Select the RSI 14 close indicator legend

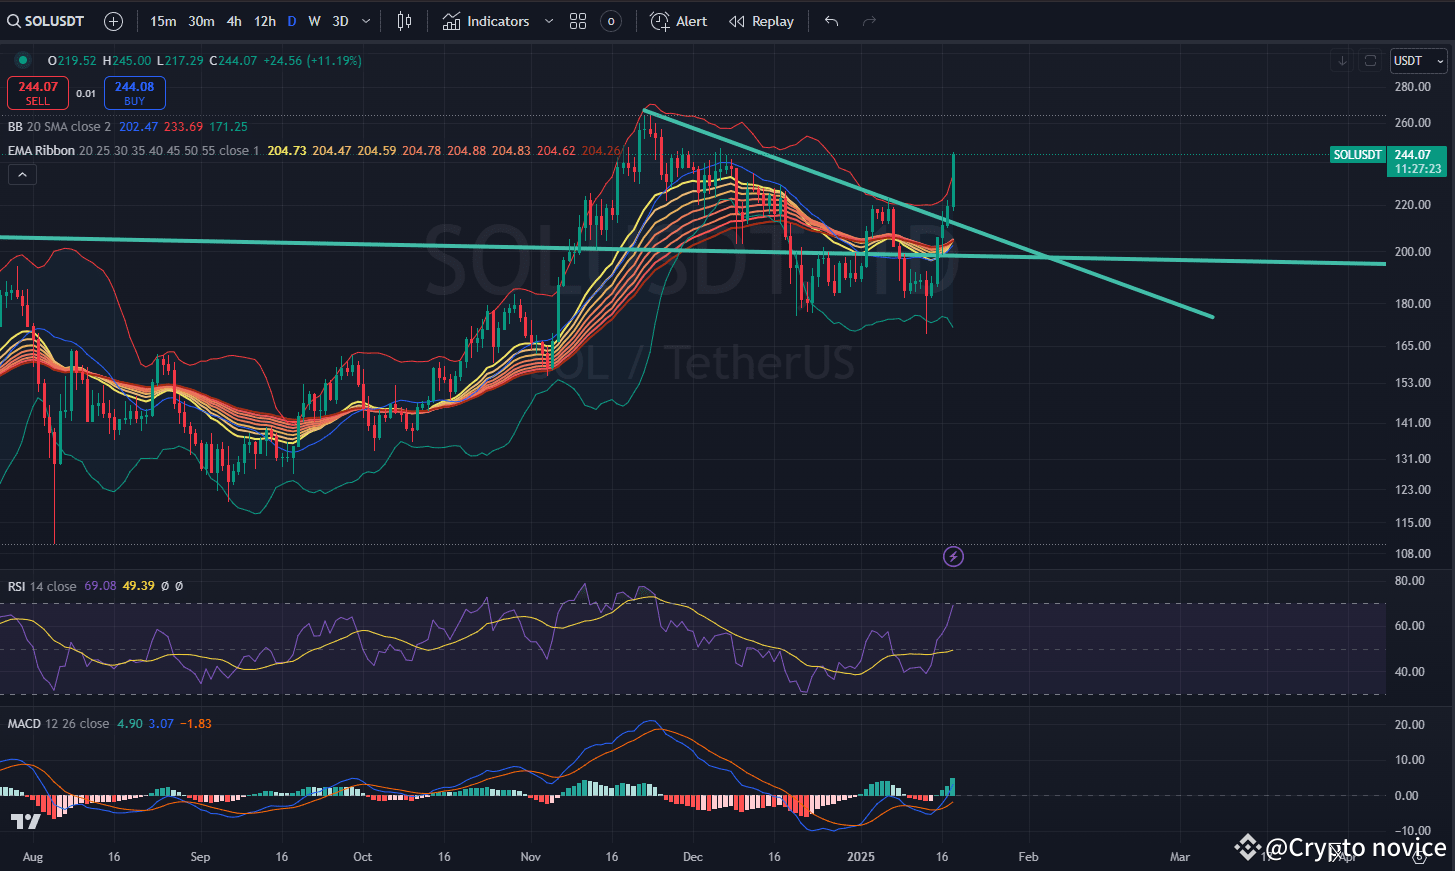(42, 586)
